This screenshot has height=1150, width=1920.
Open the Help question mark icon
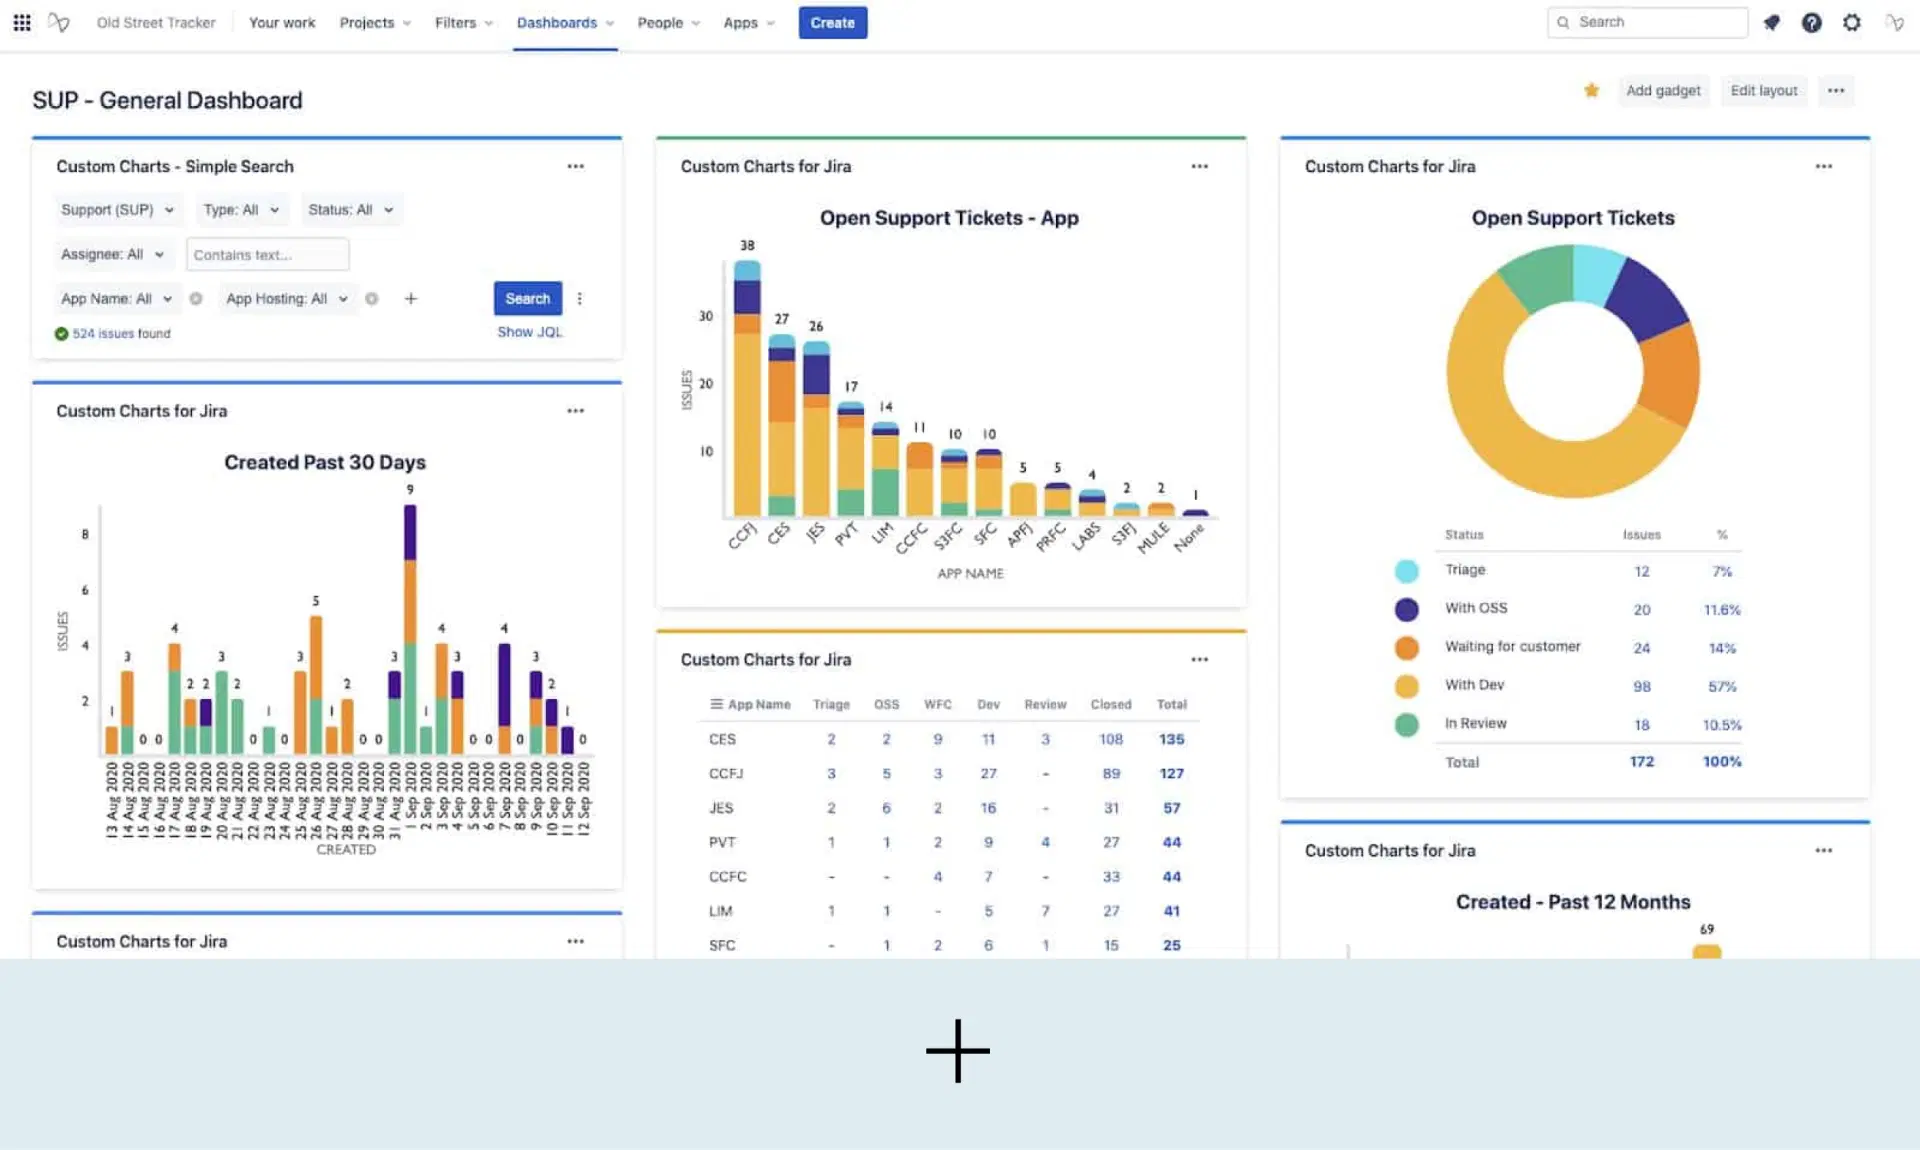pos(1811,22)
